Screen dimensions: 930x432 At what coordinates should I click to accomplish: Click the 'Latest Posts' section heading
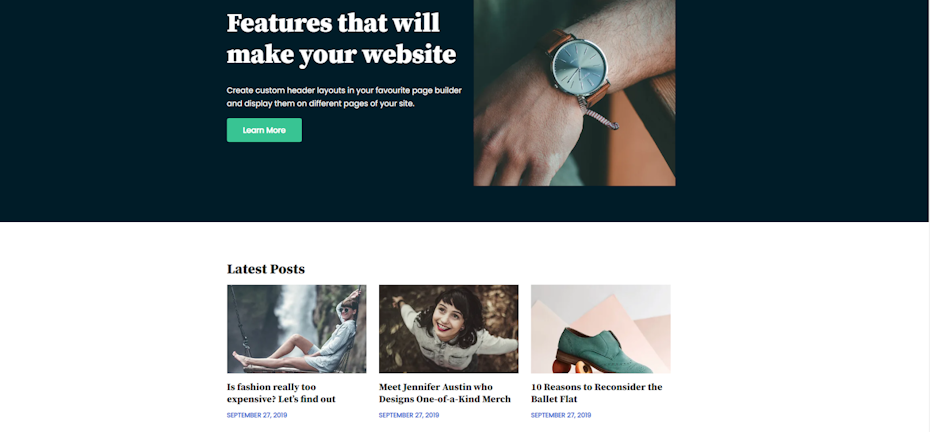[x=266, y=269]
